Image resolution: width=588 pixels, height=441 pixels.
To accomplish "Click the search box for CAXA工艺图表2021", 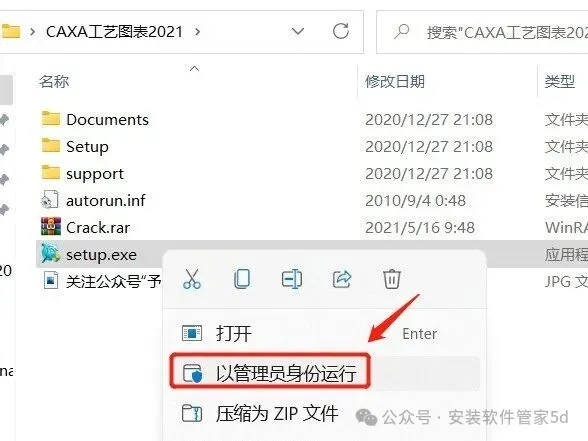I will (484, 32).
